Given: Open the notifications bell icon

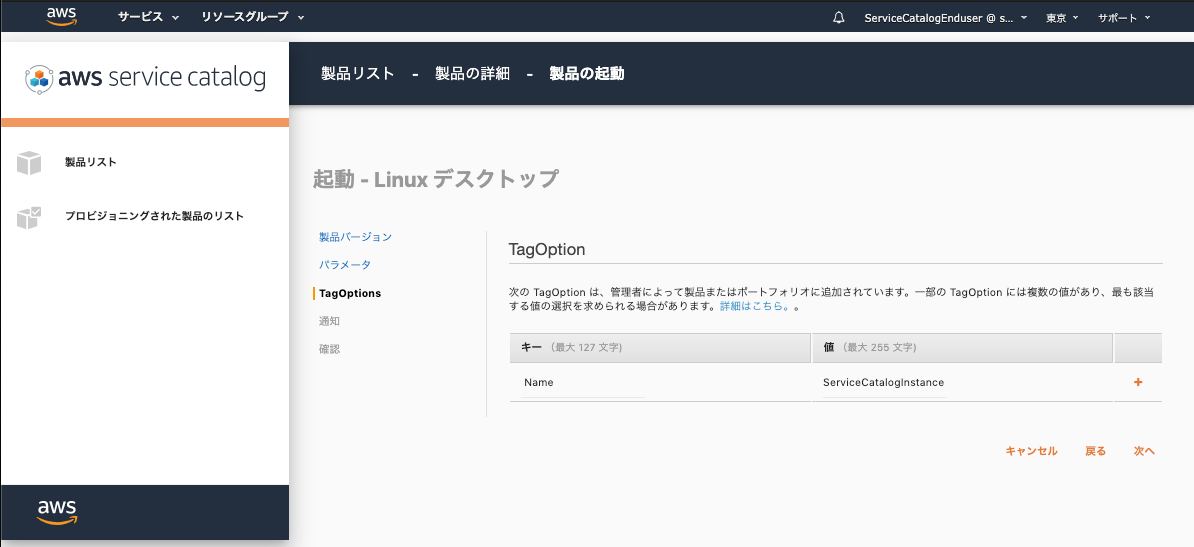Looking at the screenshot, I should tap(838, 18).
